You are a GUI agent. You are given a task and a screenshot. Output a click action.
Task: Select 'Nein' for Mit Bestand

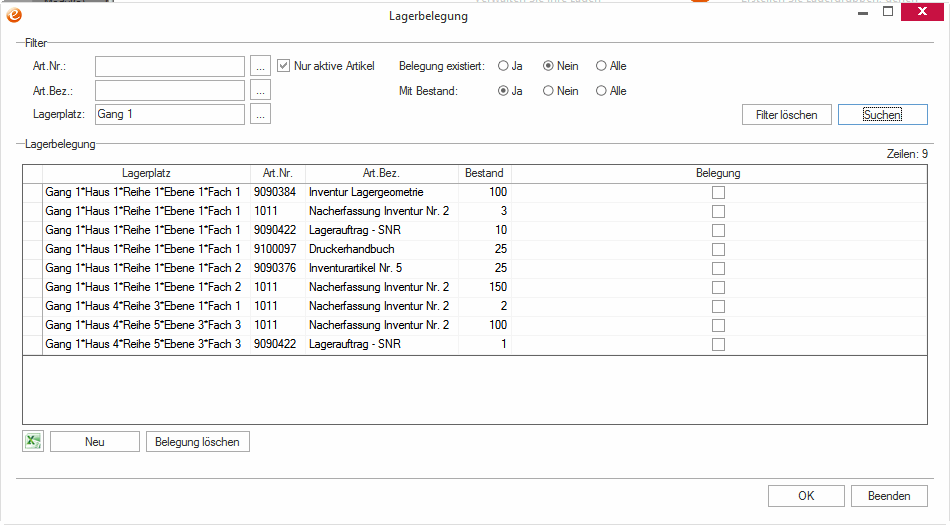coord(548,91)
